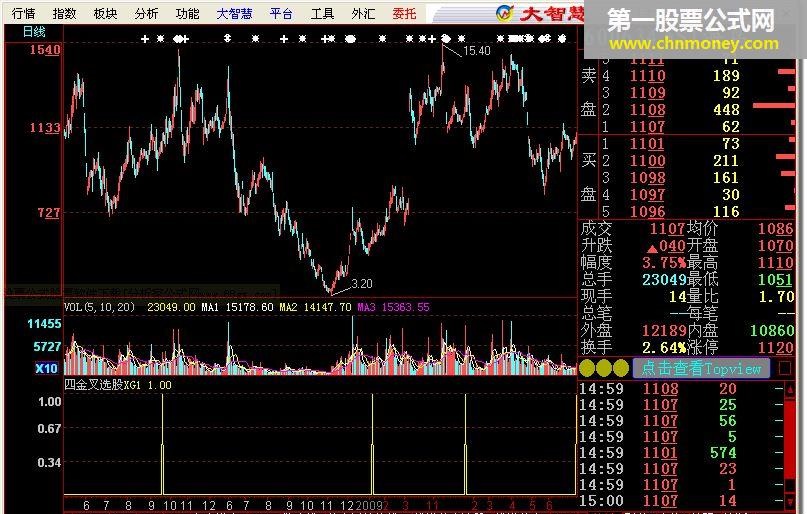Click the 最低 1051 low price value
The image size is (807, 514).
(776, 279)
